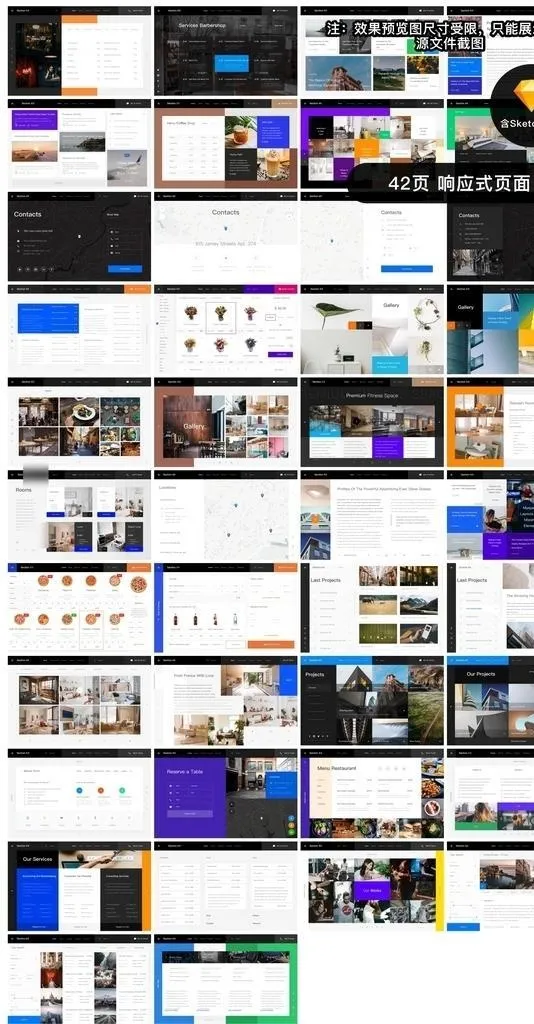This screenshot has width=534, height=1024.
Task: Open the From France With Love page
Action: [226, 700]
